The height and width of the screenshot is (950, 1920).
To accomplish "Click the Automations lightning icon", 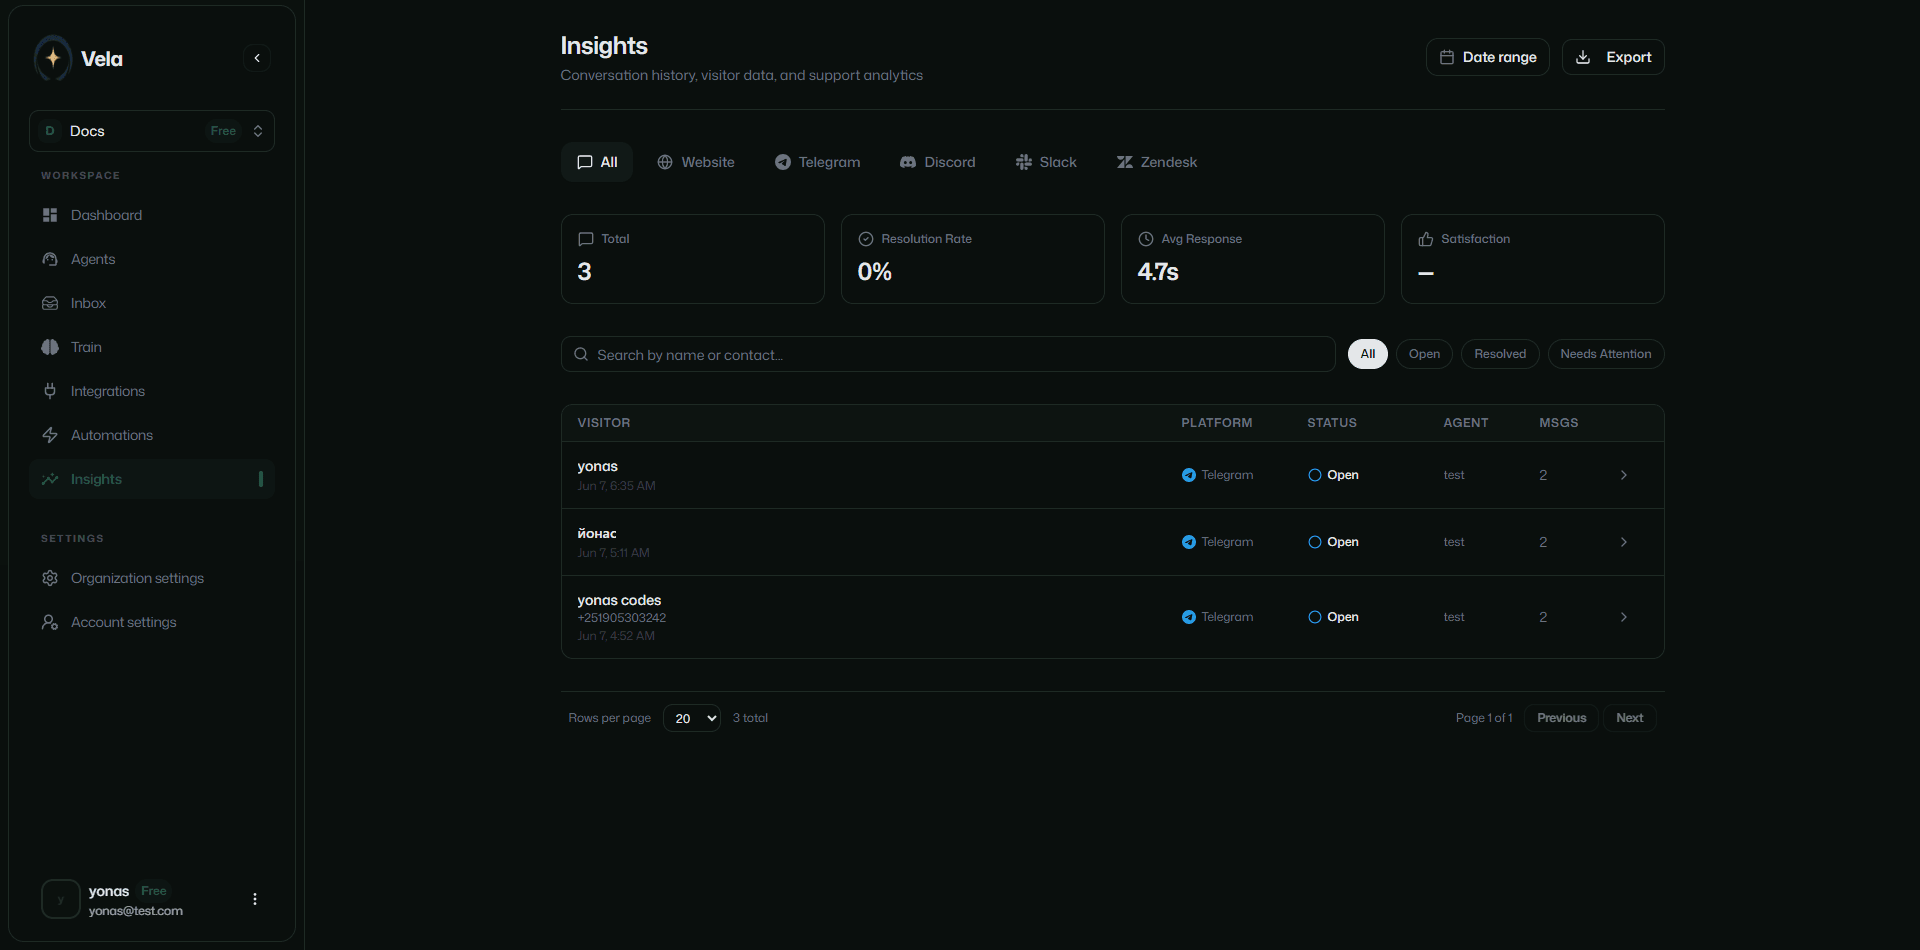I will 50,435.
